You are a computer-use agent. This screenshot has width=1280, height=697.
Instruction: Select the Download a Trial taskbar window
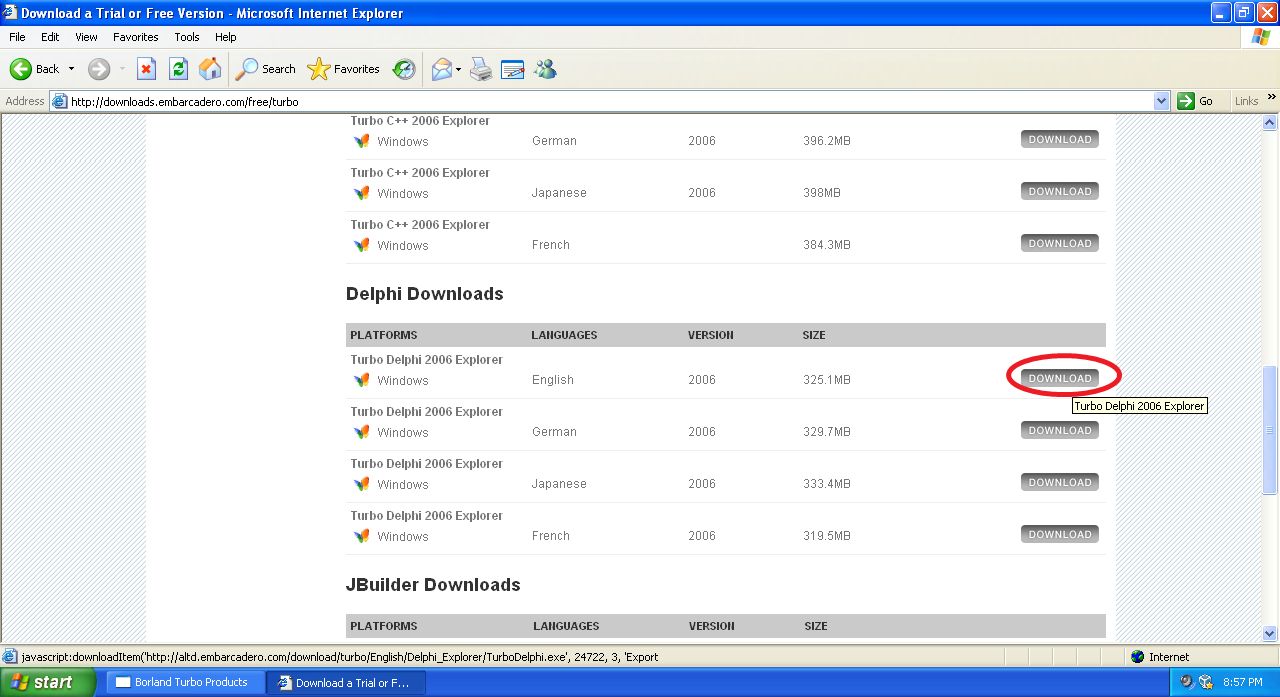click(x=347, y=682)
